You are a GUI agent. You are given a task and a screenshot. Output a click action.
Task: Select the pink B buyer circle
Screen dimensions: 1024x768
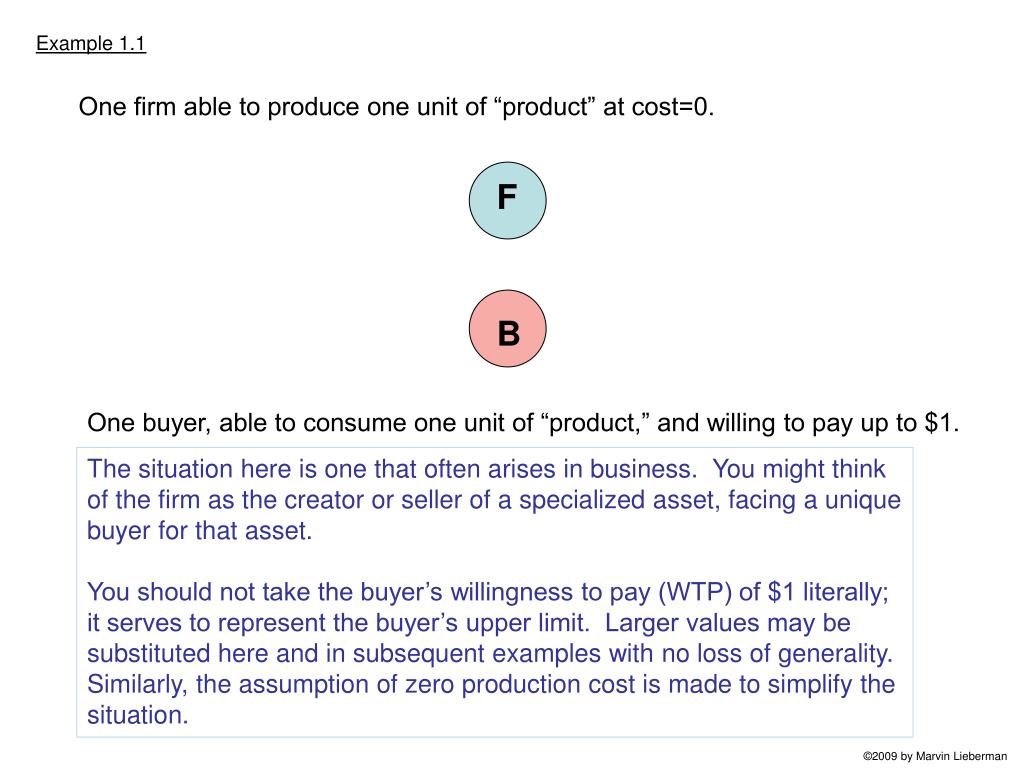click(507, 328)
